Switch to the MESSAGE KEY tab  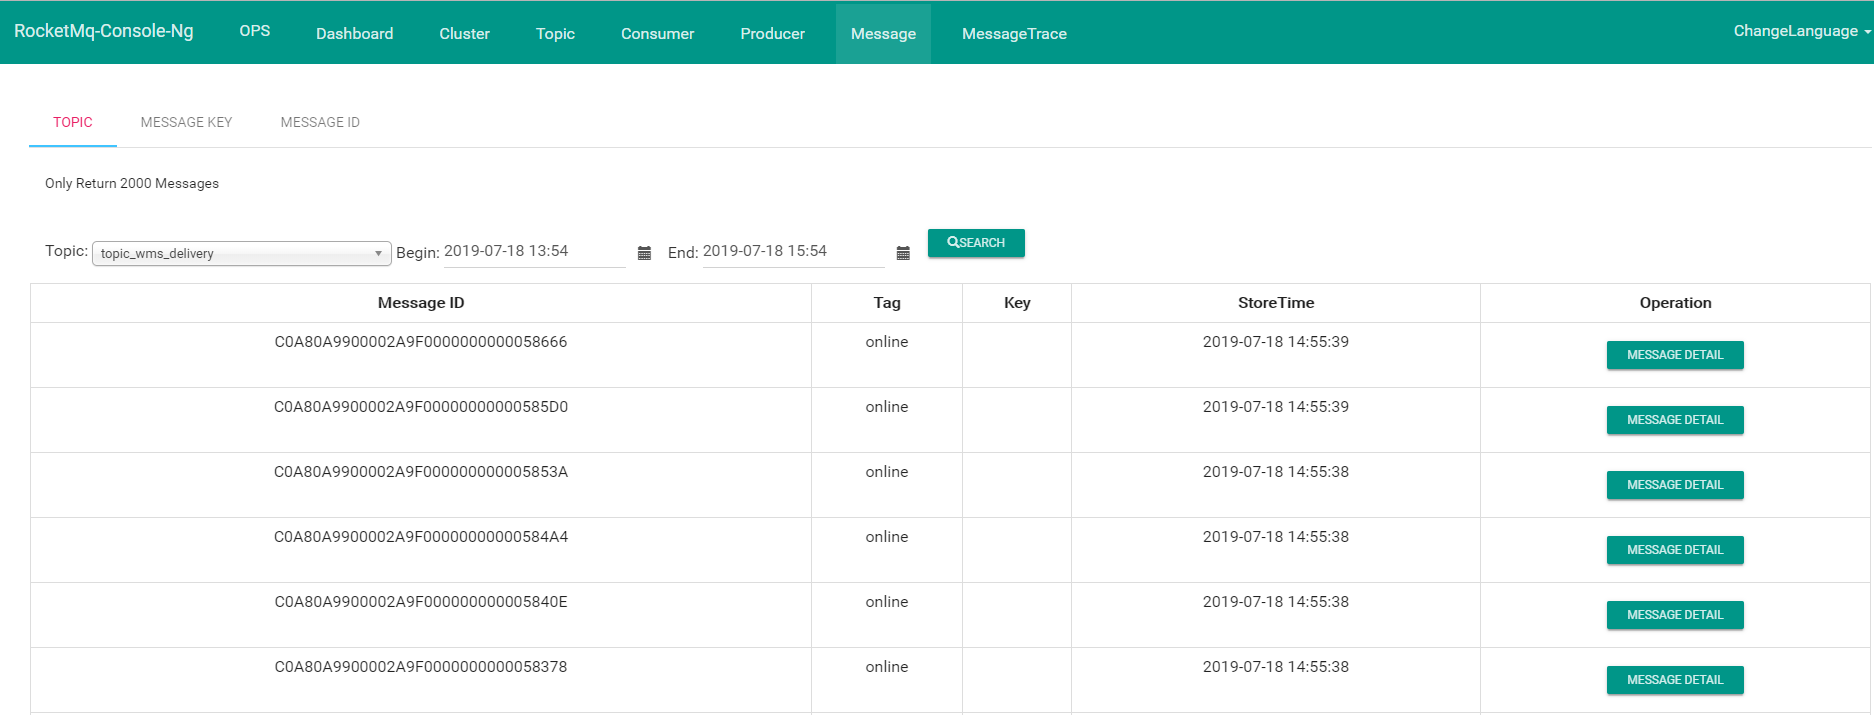coord(186,122)
